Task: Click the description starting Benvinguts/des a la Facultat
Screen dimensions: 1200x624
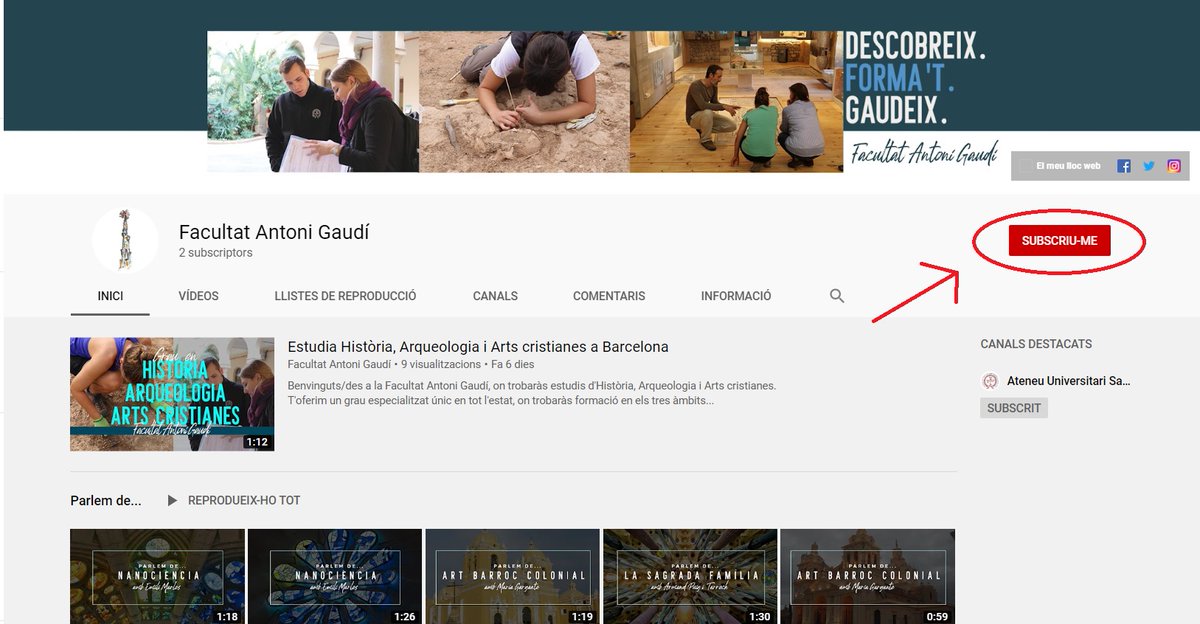Action: pos(532,393)
